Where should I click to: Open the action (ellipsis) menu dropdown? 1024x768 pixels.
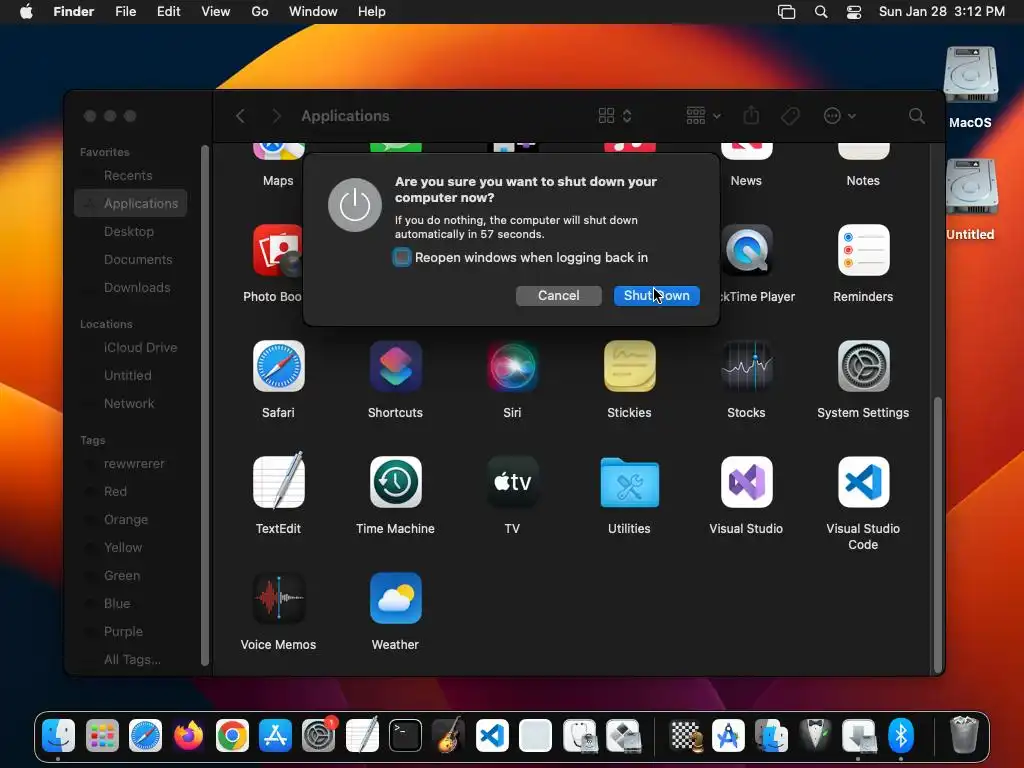[839, 116]
